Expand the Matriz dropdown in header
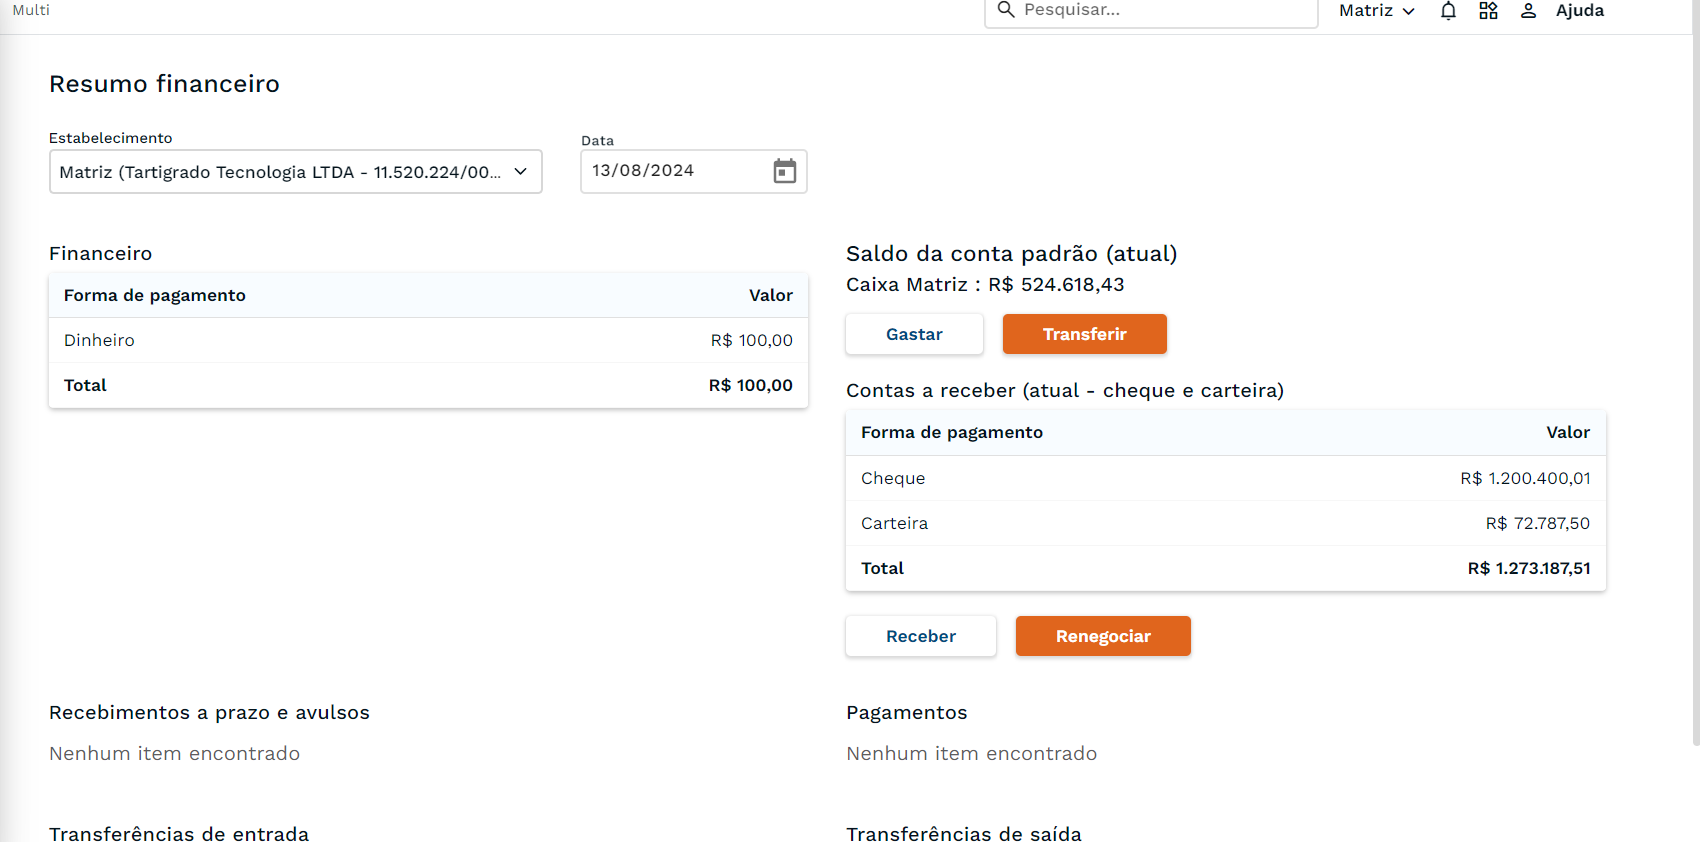 coord(1377,11)
